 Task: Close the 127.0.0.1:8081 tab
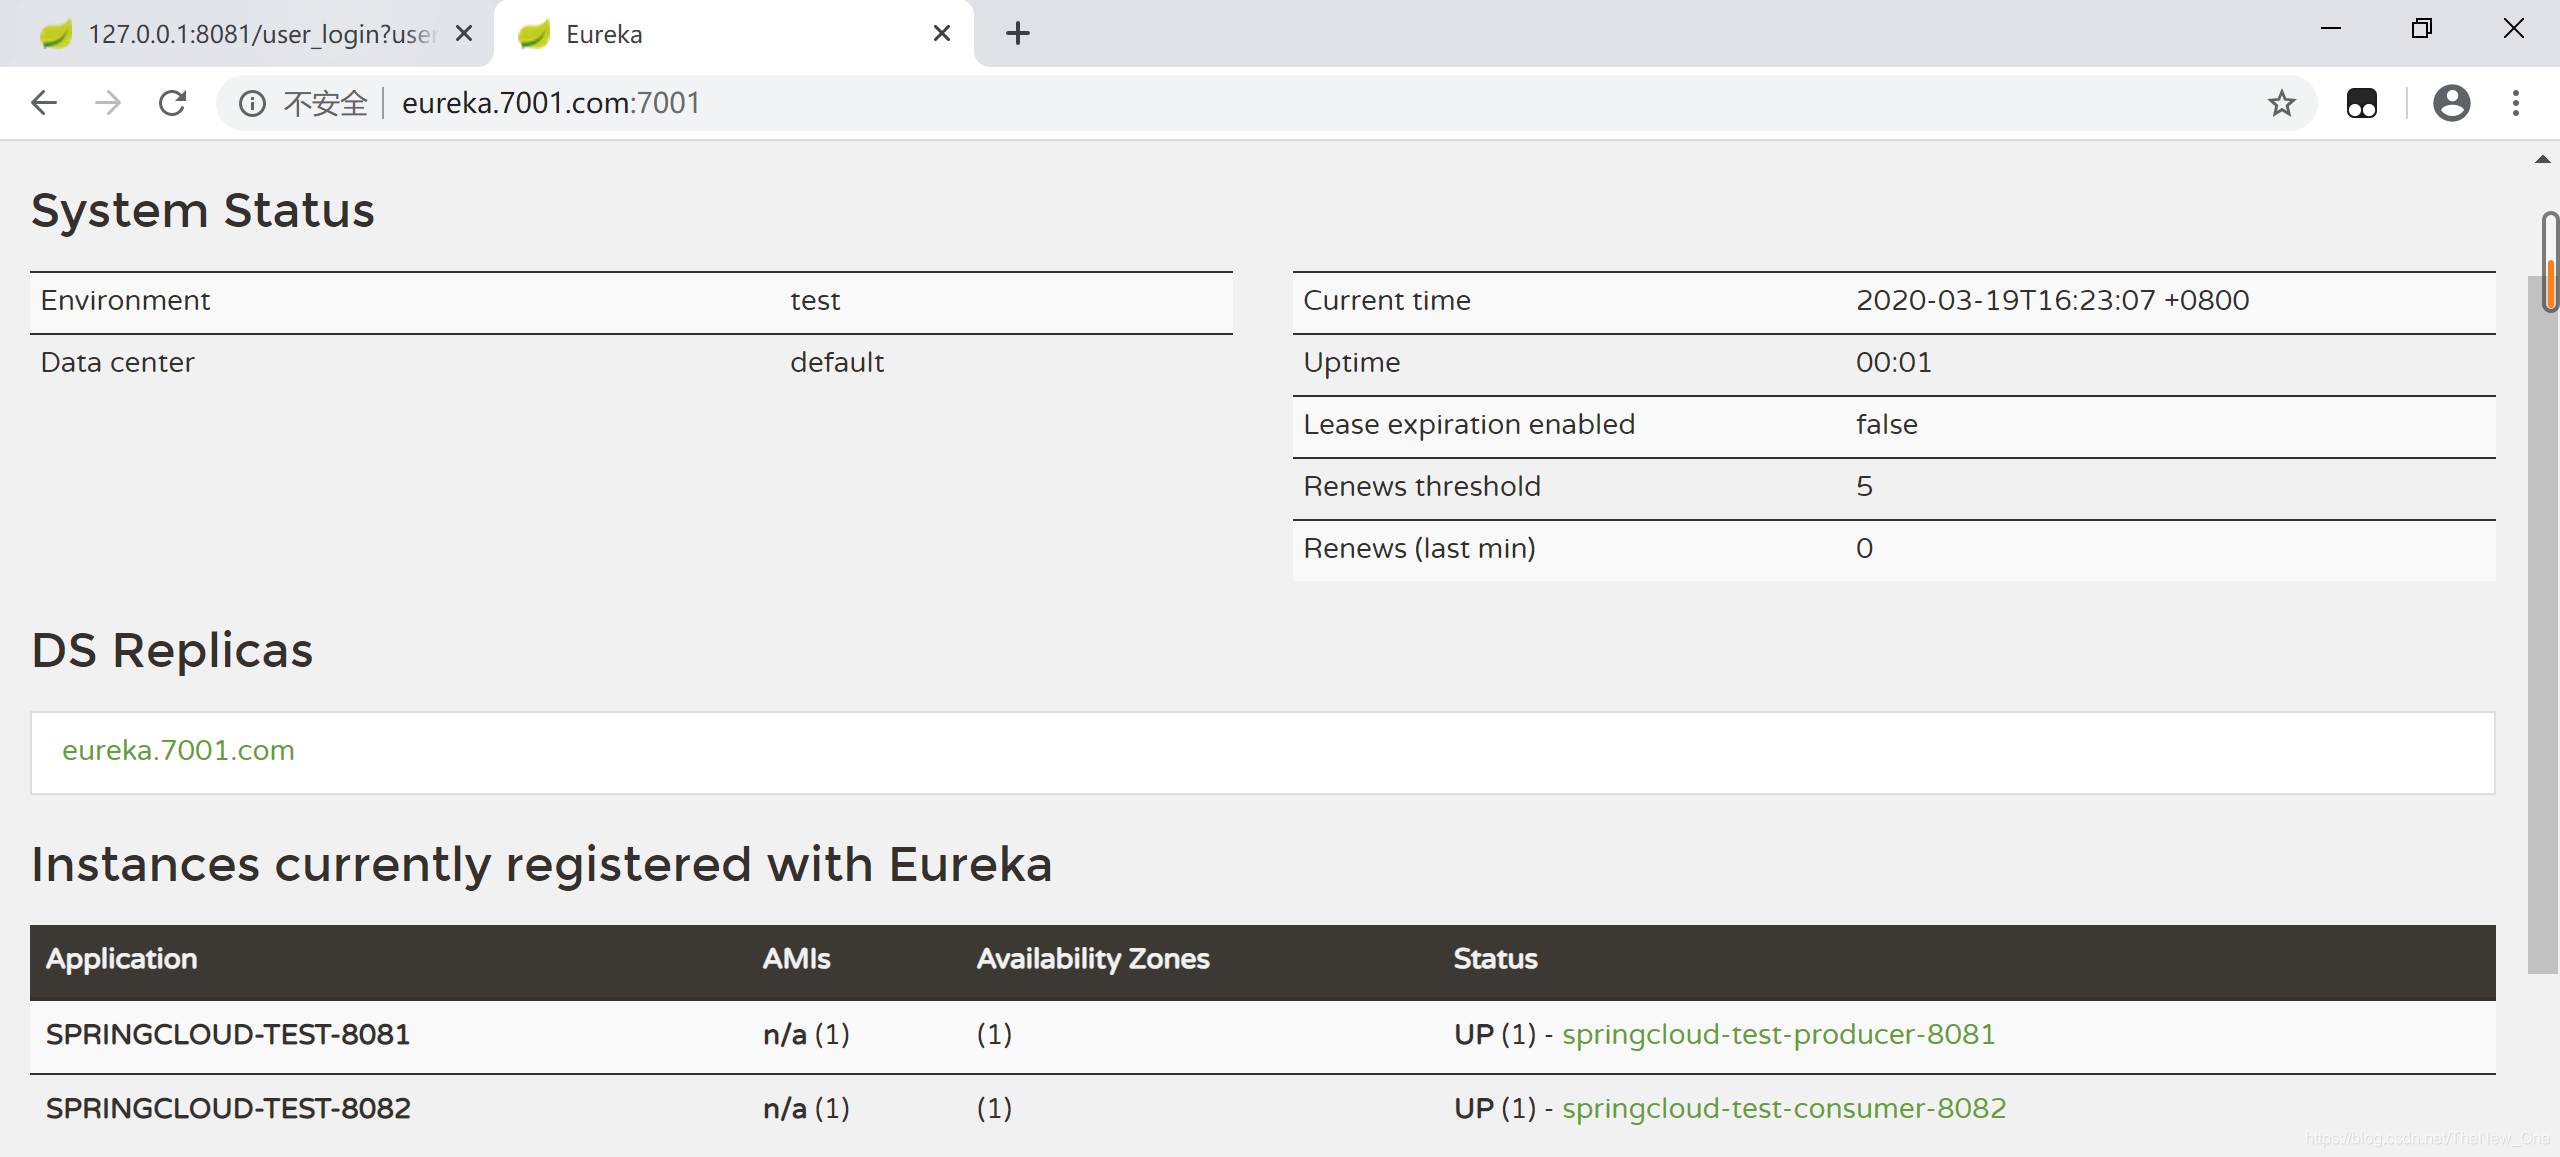coord(464,34)
